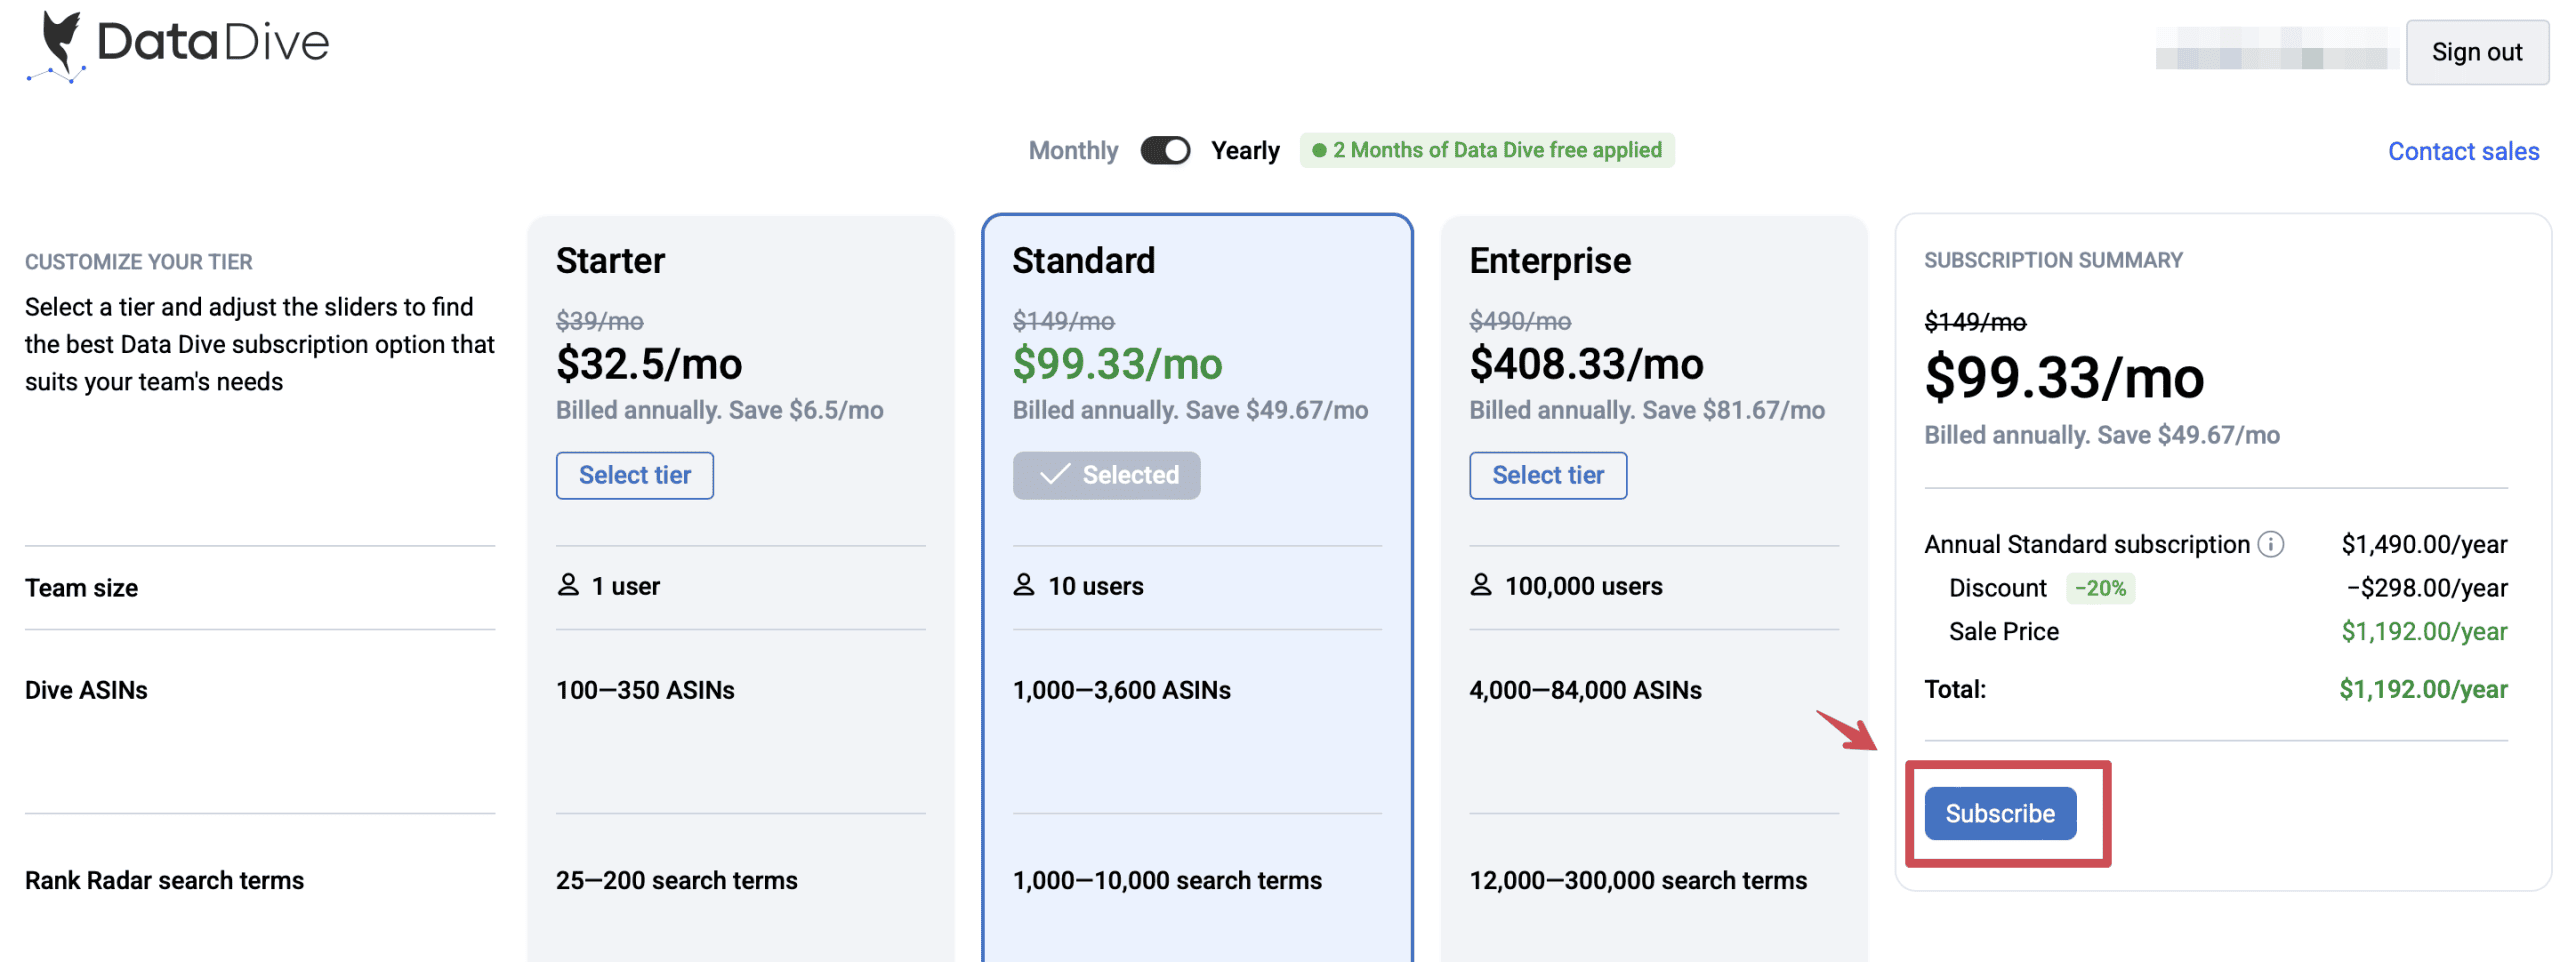Click the Dive ASINs row label
This screenshot has width=2560, height=962.
coord(86,690)
